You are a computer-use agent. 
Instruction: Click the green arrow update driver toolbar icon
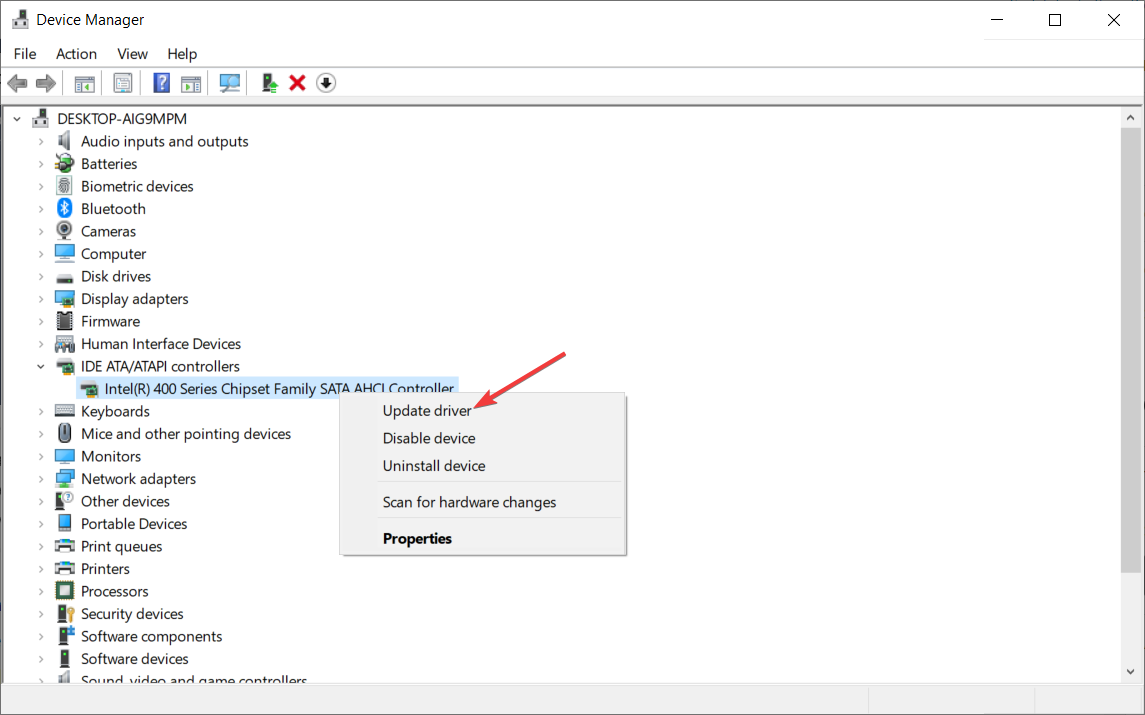point(269,83)
